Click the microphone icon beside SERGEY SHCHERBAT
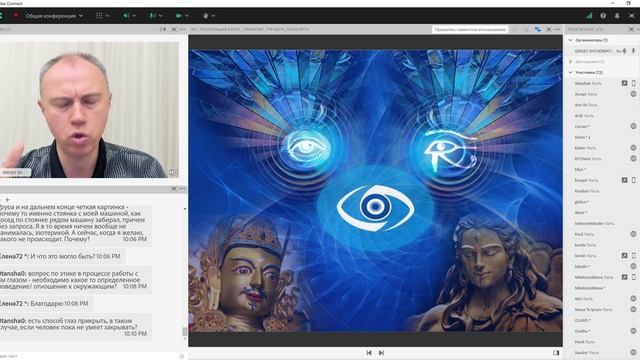Image resolution: width=640 pixels, height=360 pixels. (633, 51)
